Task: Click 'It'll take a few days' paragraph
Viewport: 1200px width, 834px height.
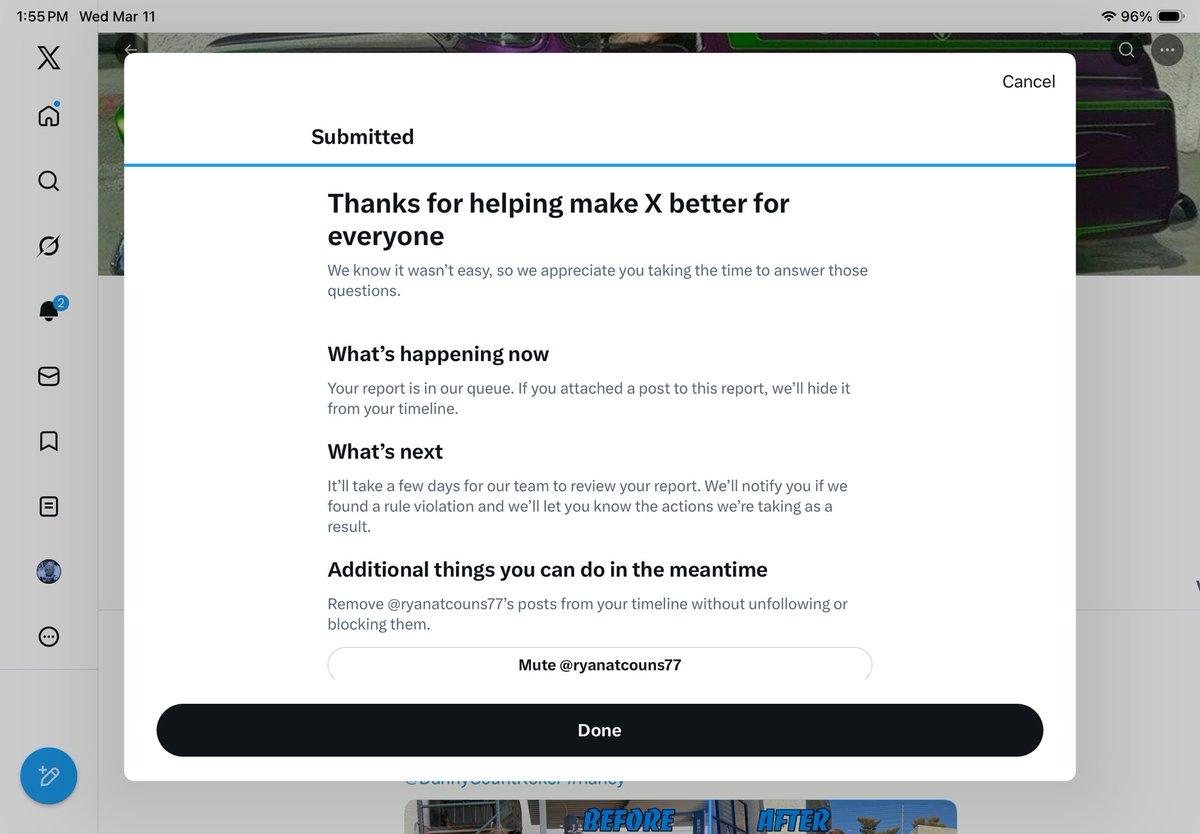Action: click(588, 506)
